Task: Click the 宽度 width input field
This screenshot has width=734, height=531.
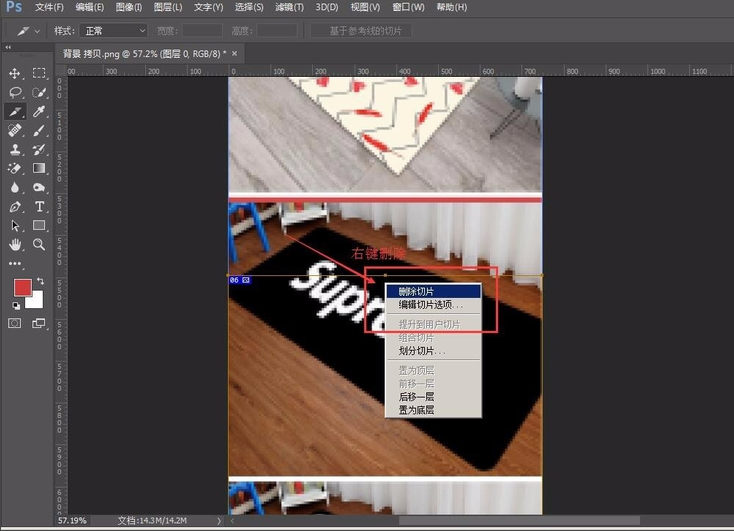Action: pos(202,31)
